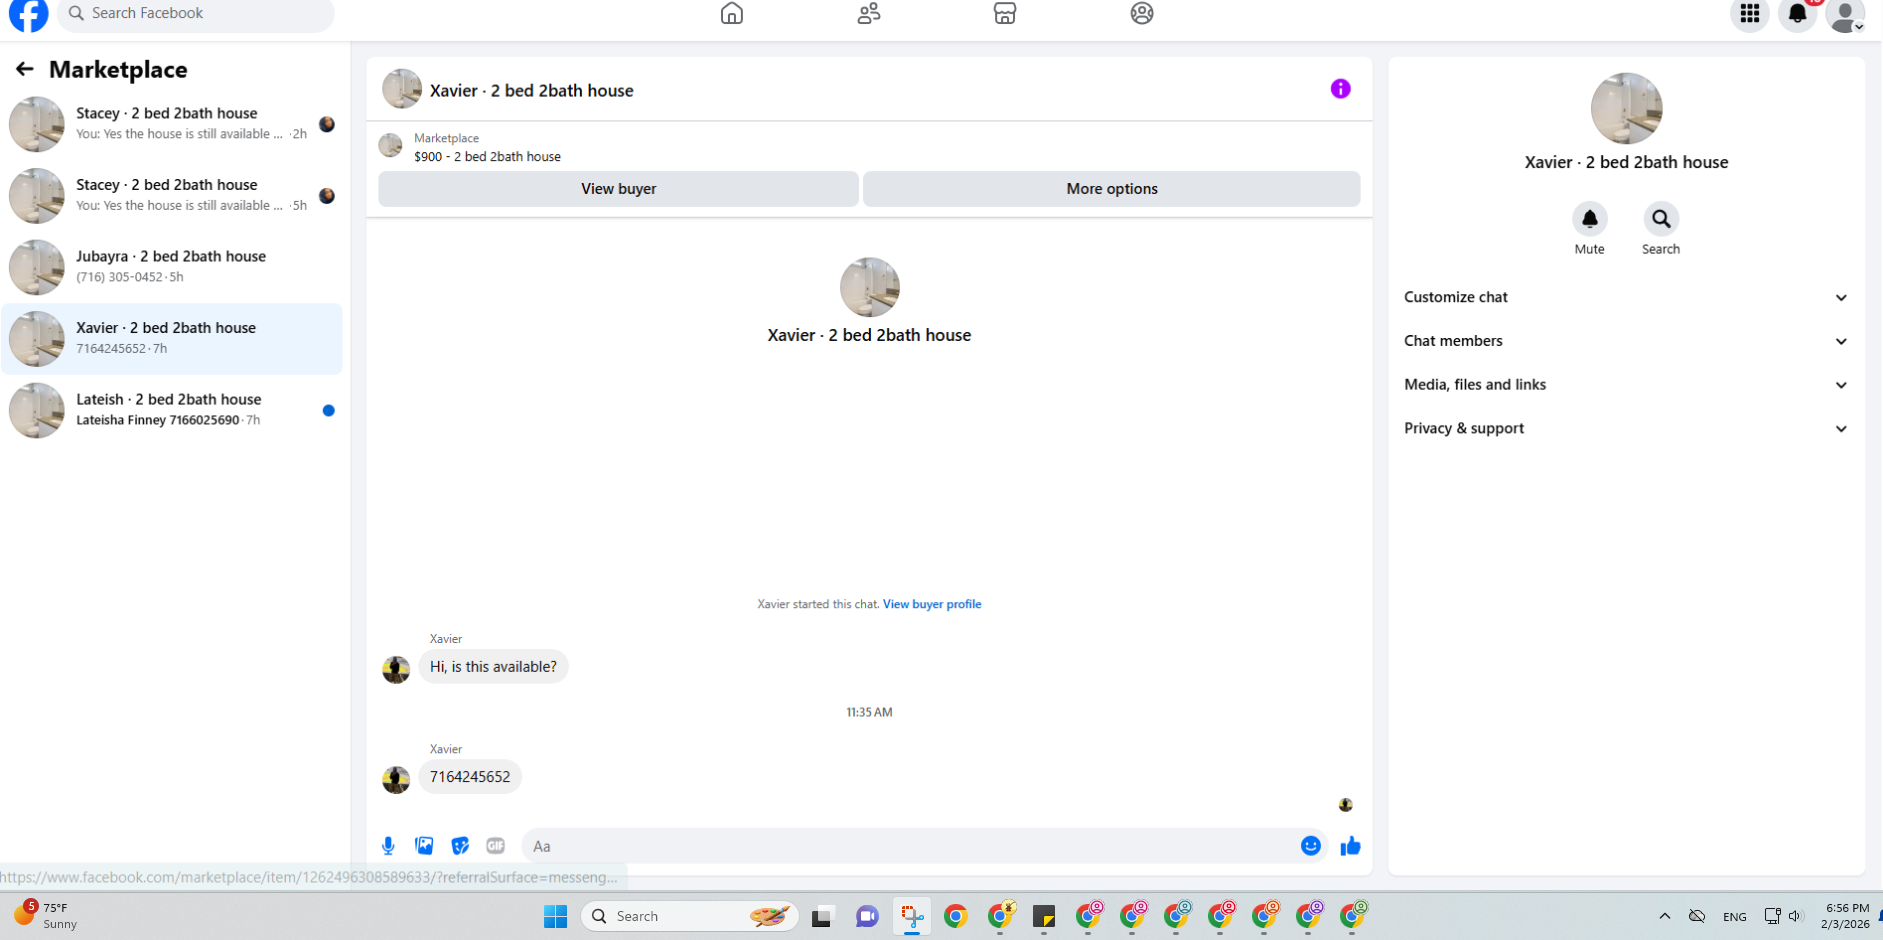The image size is (1883, 940).
Task: Expand the Chat members section
Action: pyautogui.click(x=1626, y=341)
